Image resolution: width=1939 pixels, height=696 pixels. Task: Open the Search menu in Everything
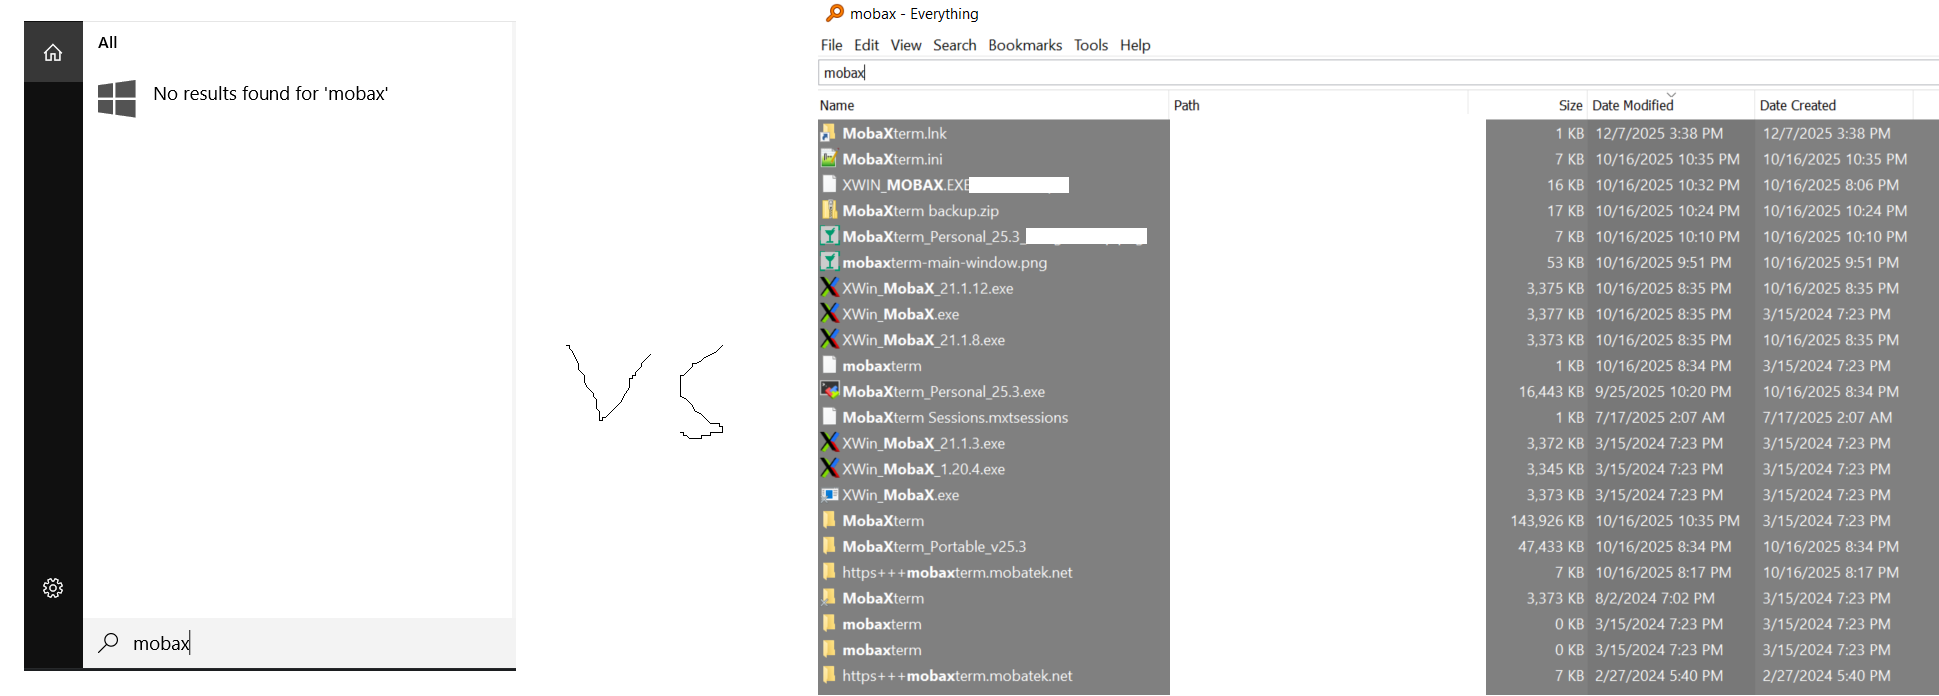click(955, 45)
